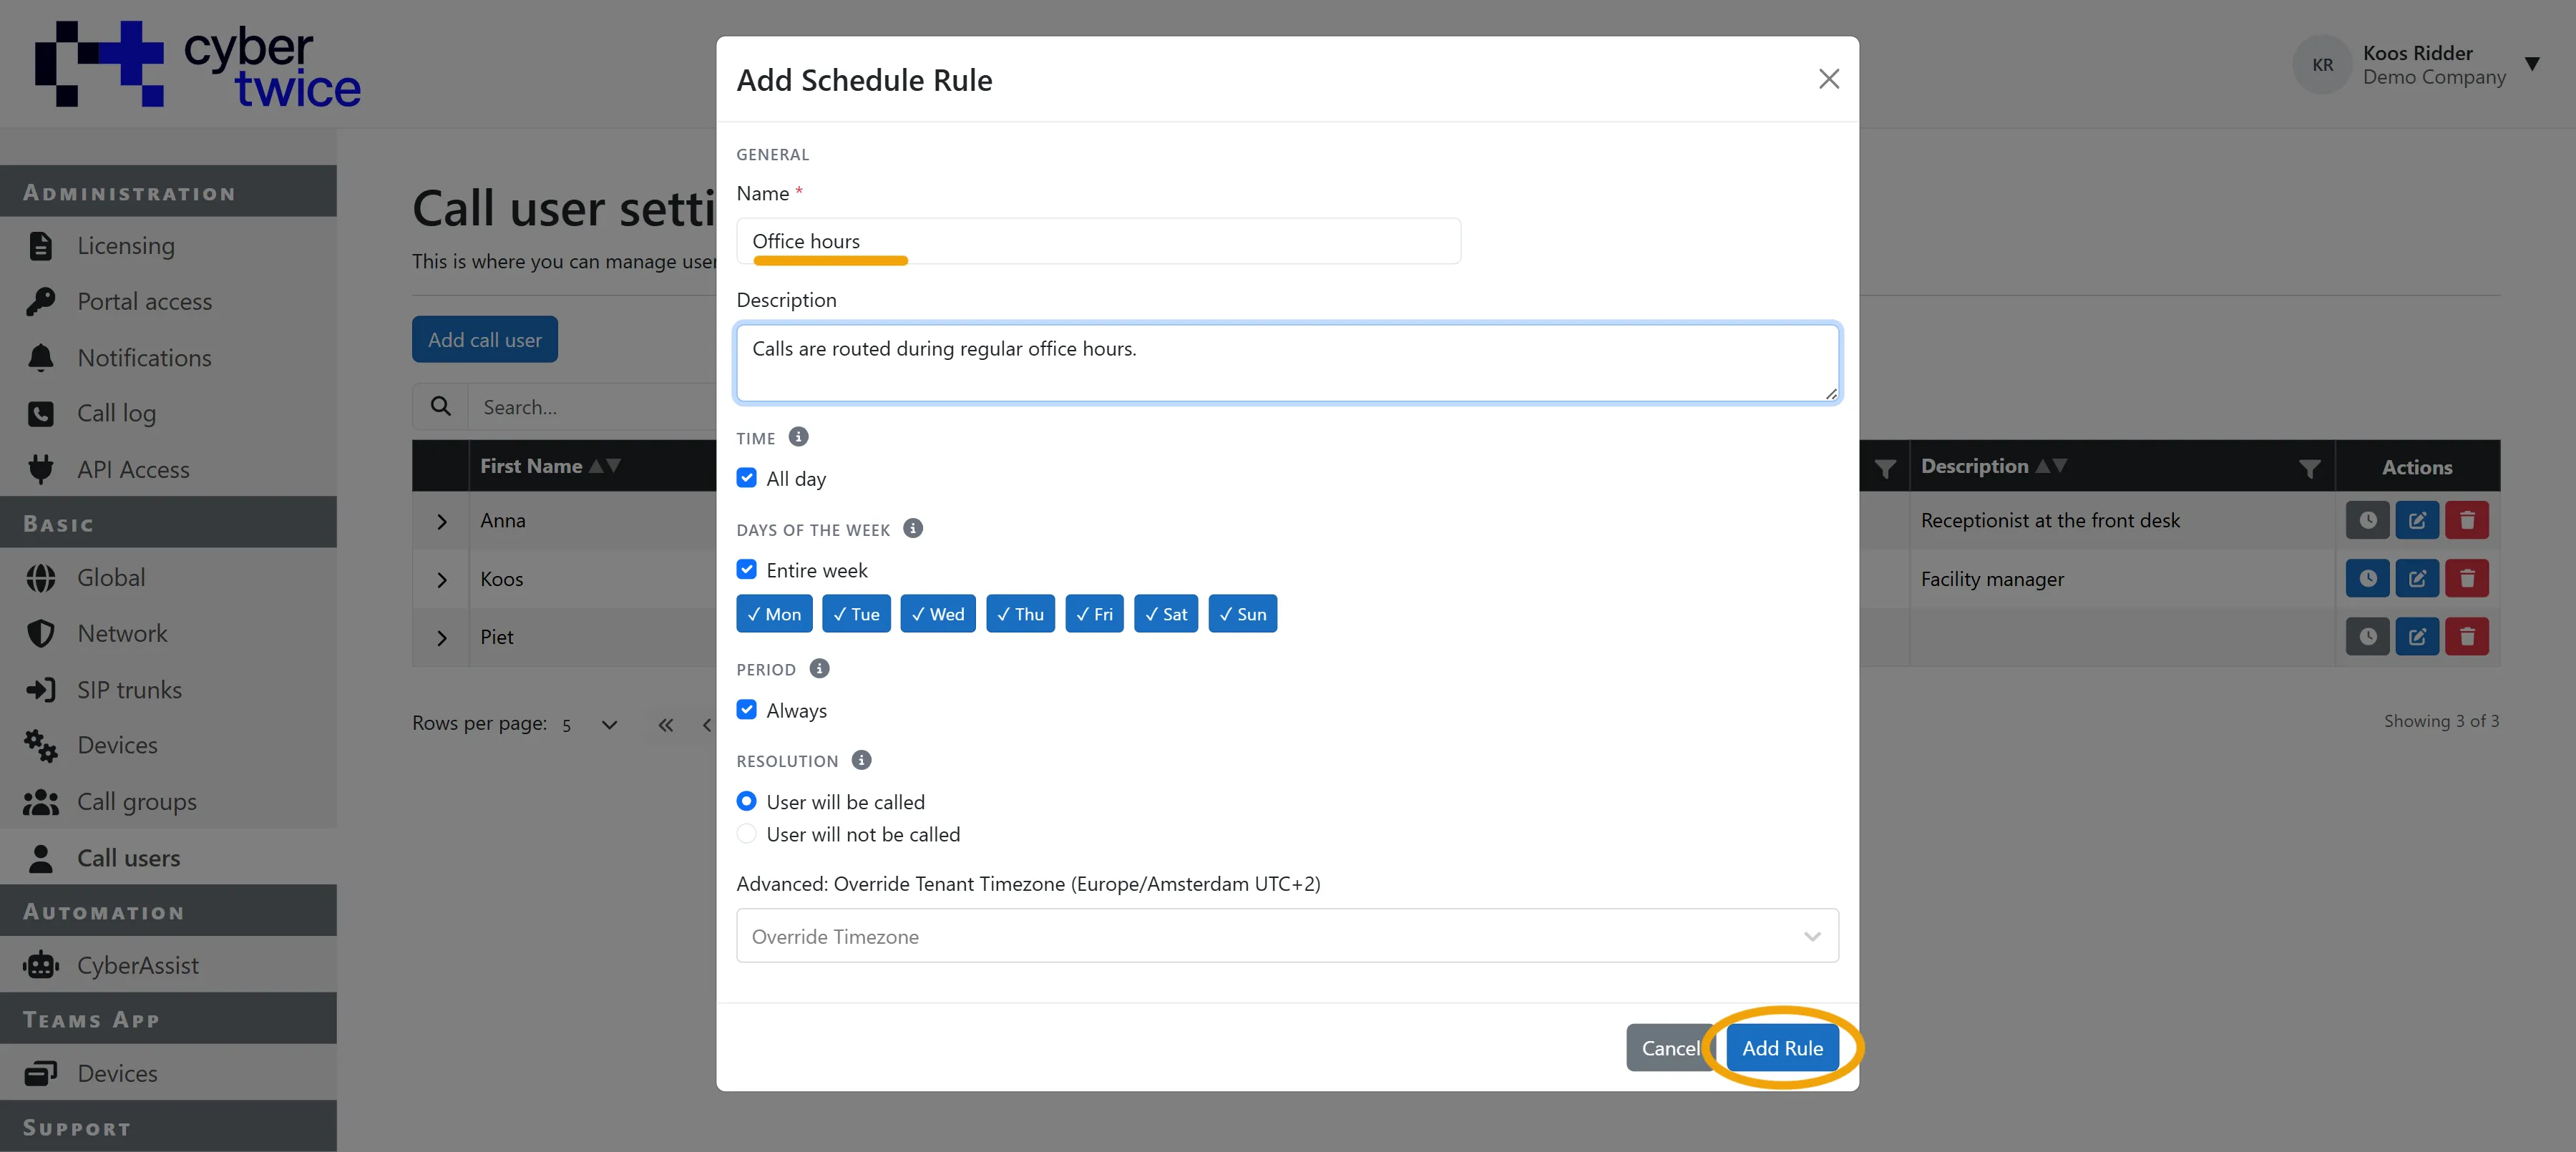The height and width of the screenshot is (1152, 2576).
Task: Uncheck the Always period checkbox
Action: (746, 710)
